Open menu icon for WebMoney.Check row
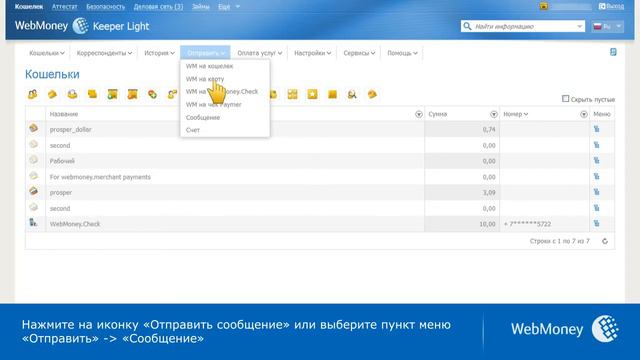The image size is (640, 360). point(596,223)
